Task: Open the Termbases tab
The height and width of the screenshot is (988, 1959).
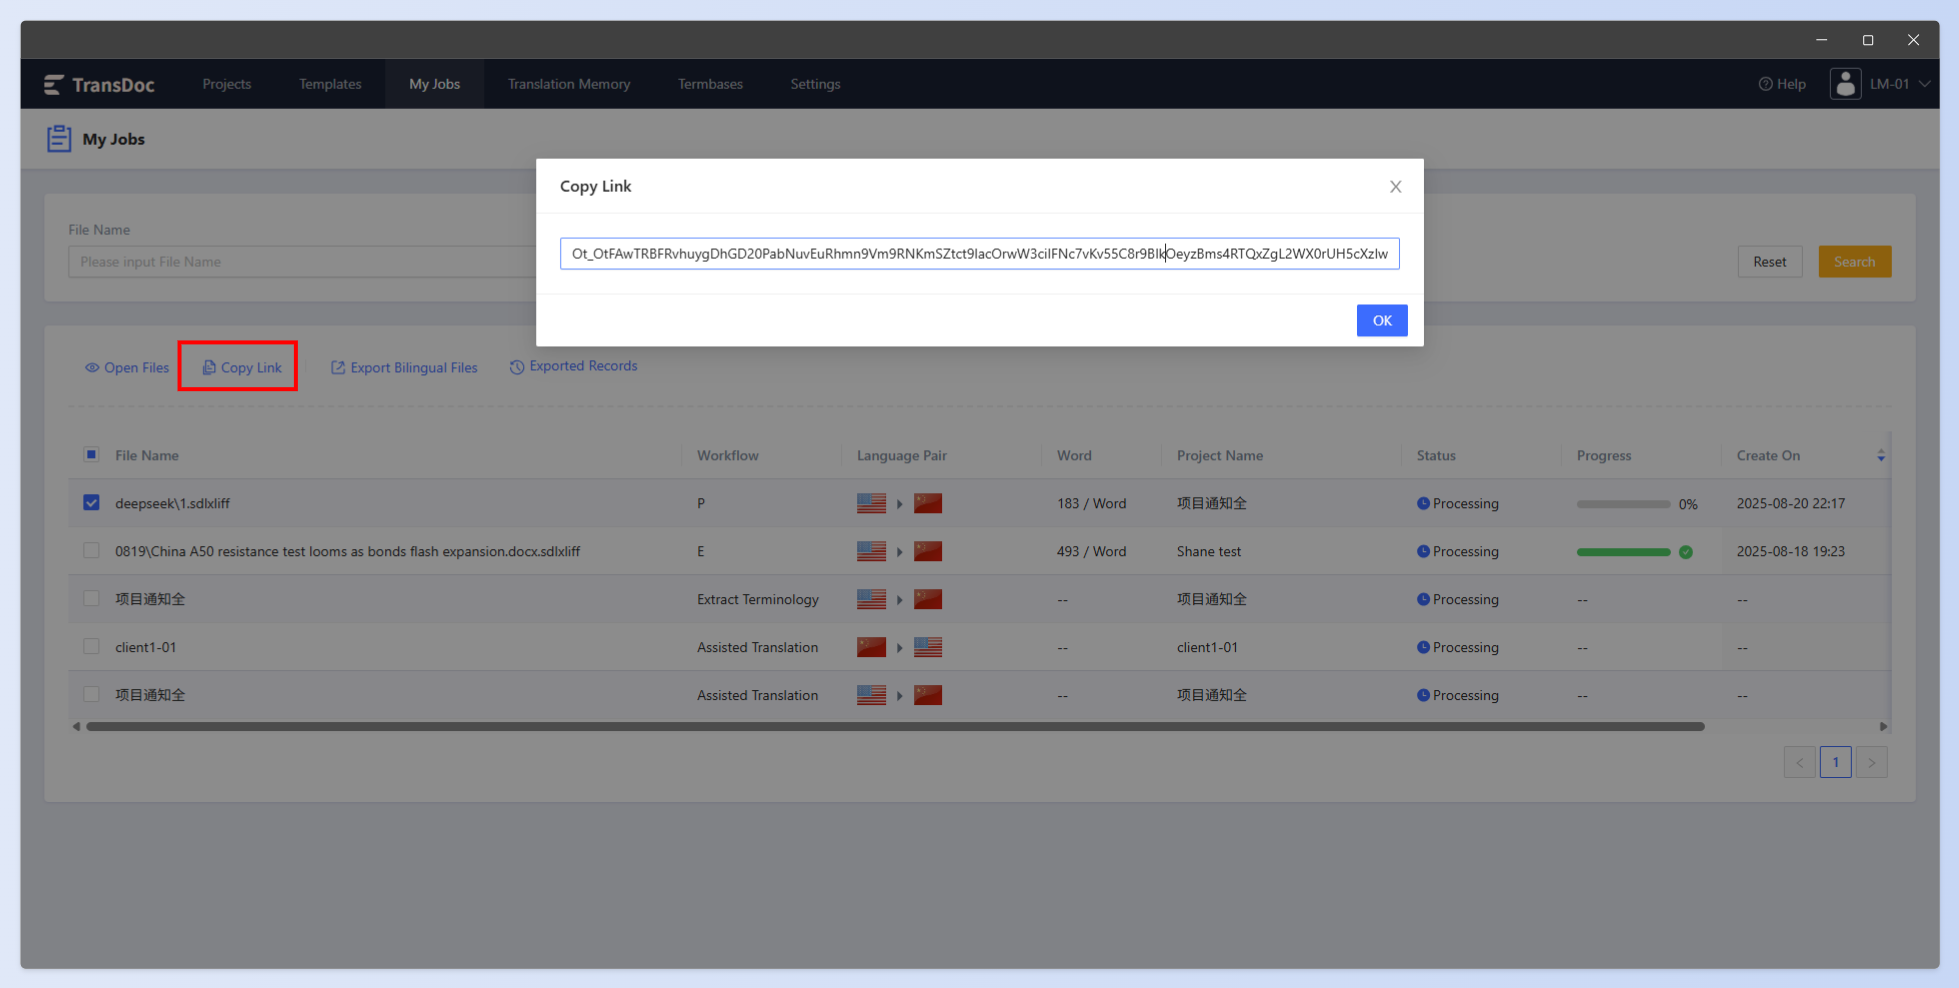Action: point(710,84)
